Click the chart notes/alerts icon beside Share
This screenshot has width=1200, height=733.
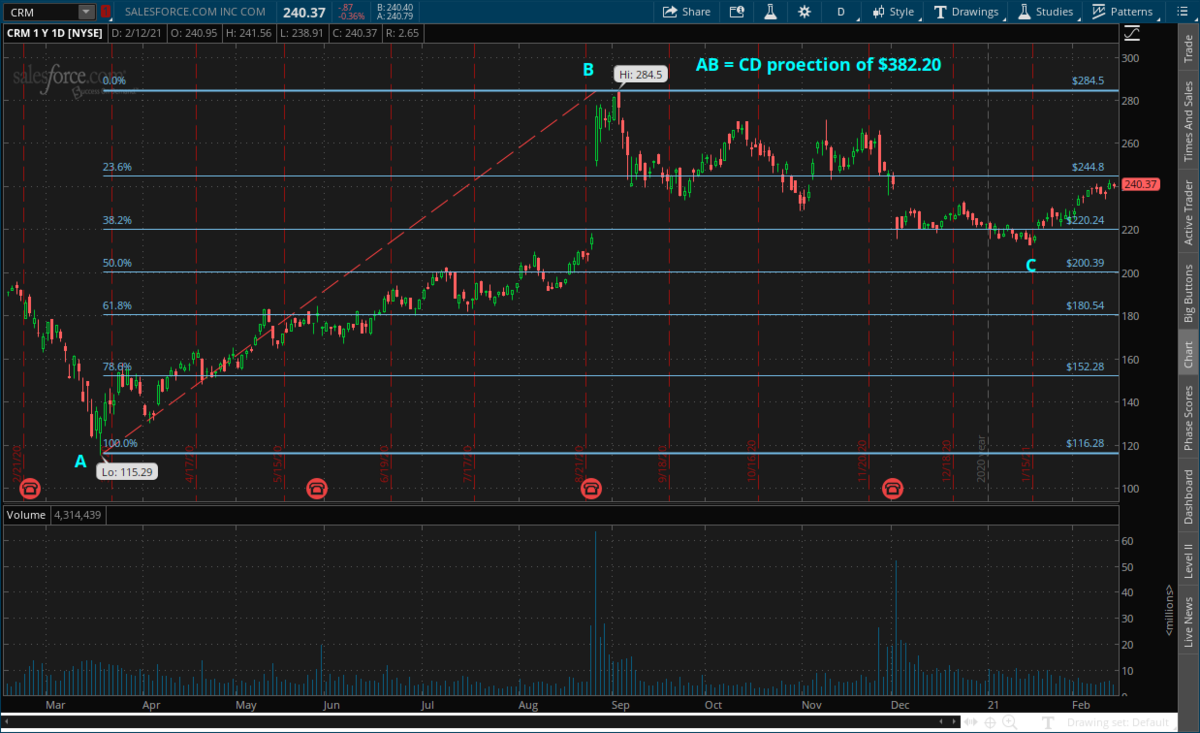pos(737,12)
